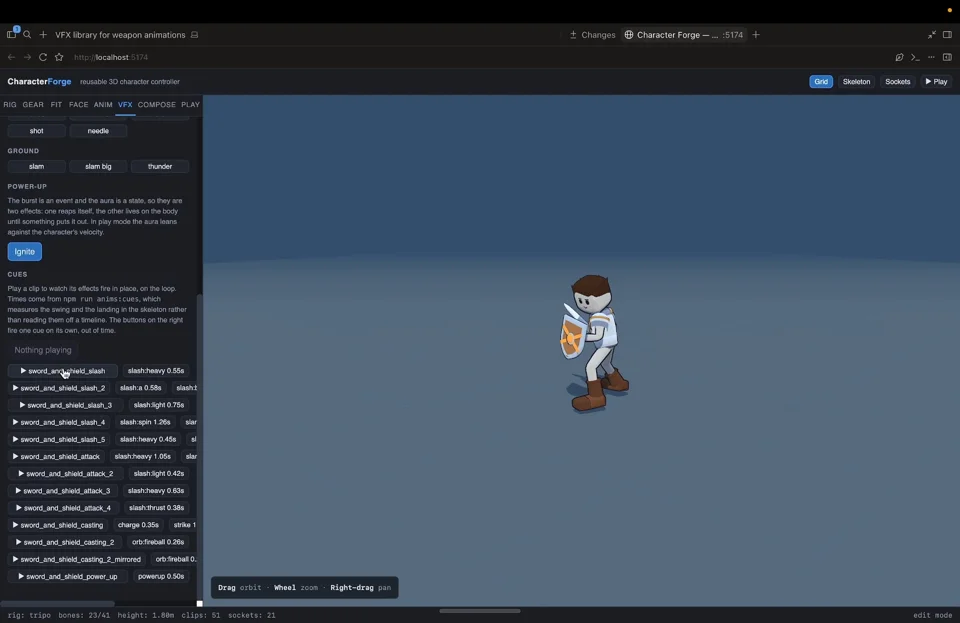Trigger the slam ground effect
The image size is (960, 623).
pos(37,166)
